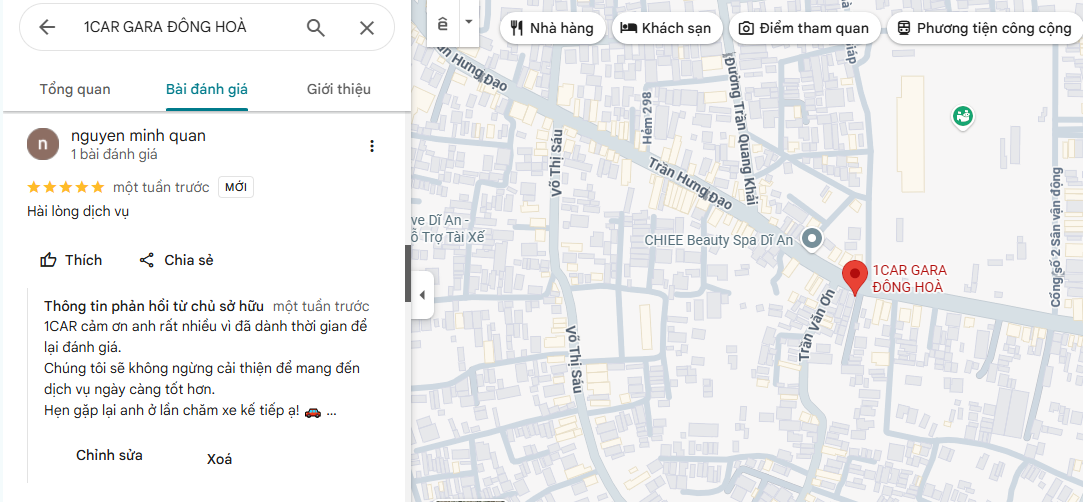Collapse the side panel arrow

coord(423,295)
